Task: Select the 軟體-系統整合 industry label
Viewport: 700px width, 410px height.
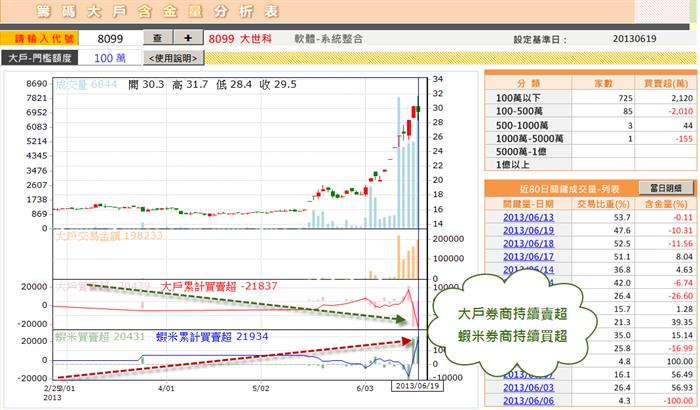Action: (x=329, y=39)
